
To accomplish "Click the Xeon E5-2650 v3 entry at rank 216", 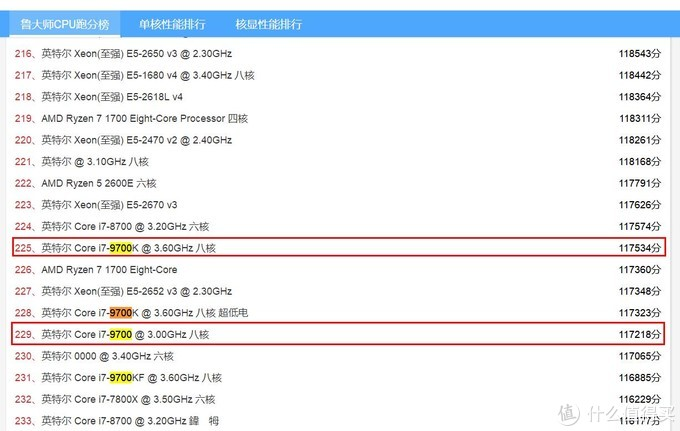I will [142, 53].
